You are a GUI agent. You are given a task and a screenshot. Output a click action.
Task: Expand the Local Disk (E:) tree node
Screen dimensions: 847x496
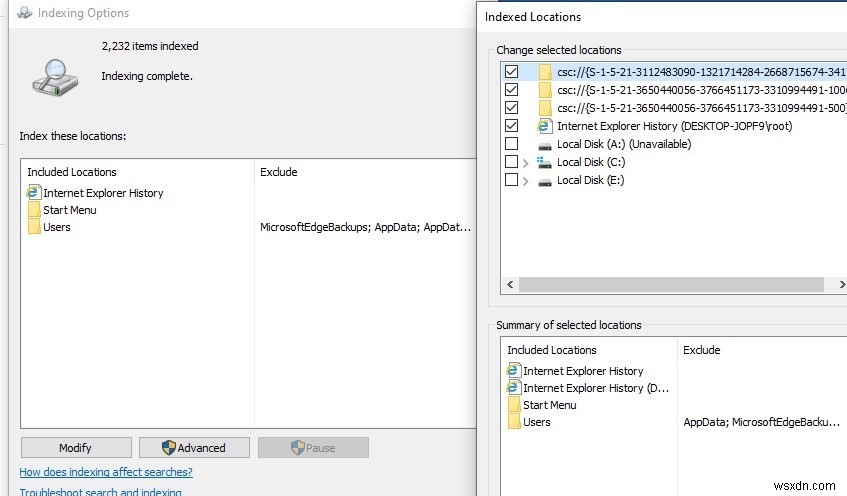click(526, 181)
